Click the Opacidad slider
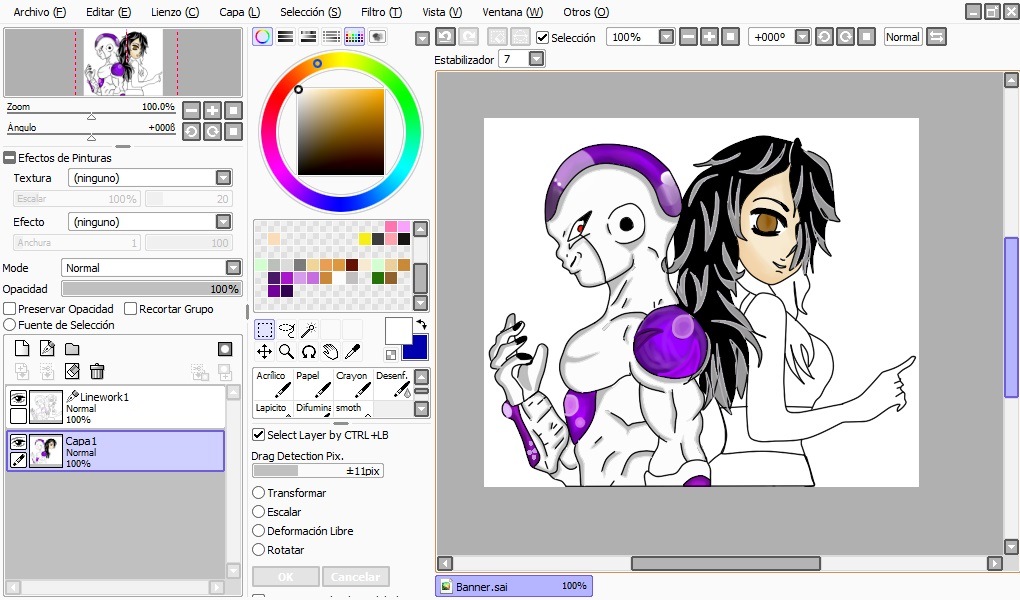 (151, 288)
